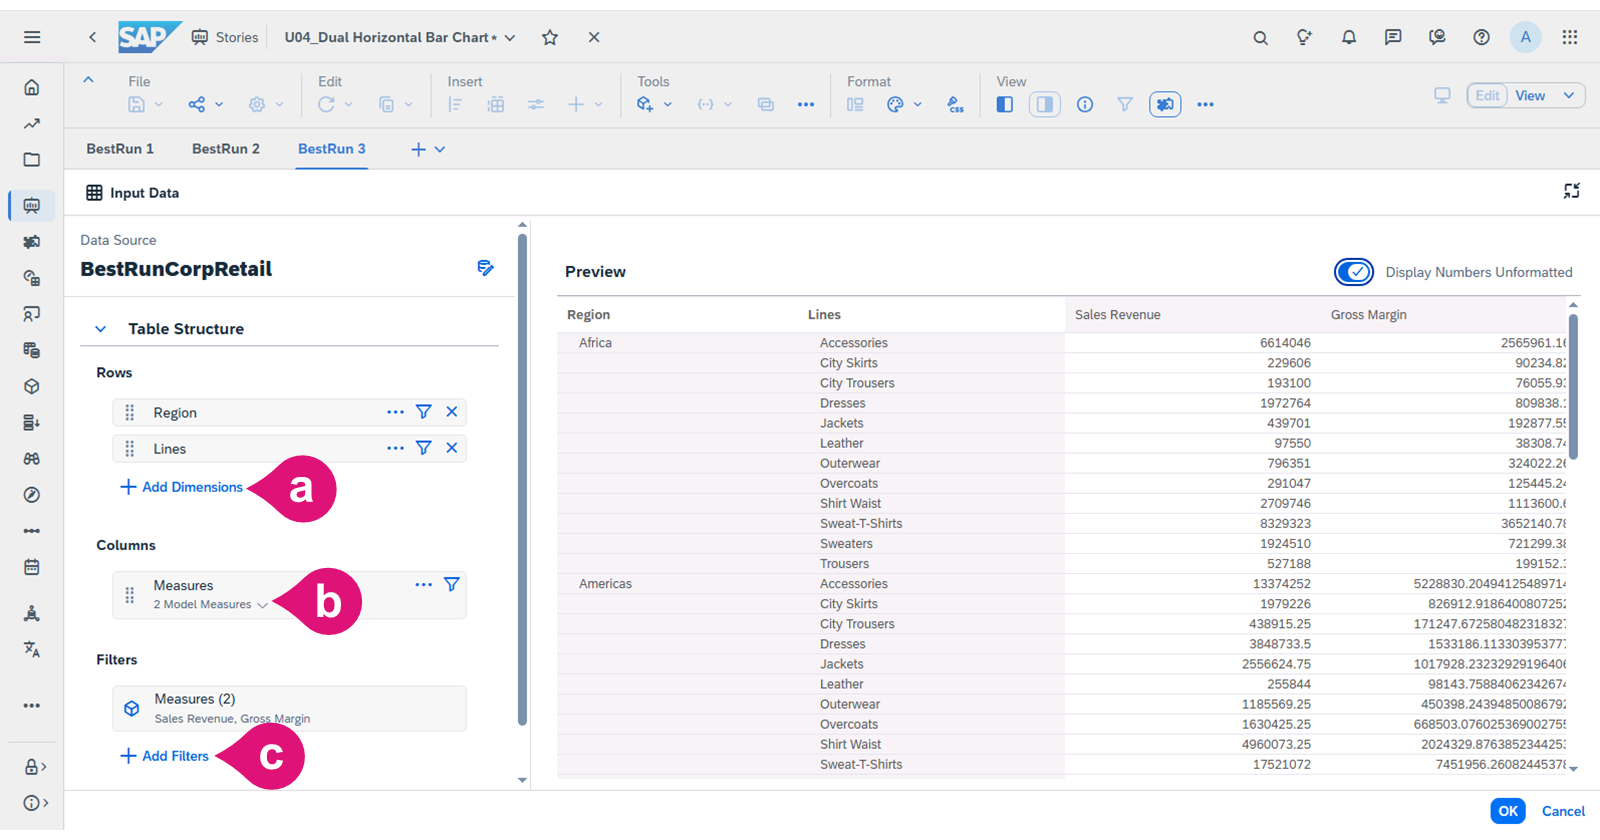Click the left panel scroll down arrow
The image size is (1600, 840).
pyautogui.click(x=522, y=780)
